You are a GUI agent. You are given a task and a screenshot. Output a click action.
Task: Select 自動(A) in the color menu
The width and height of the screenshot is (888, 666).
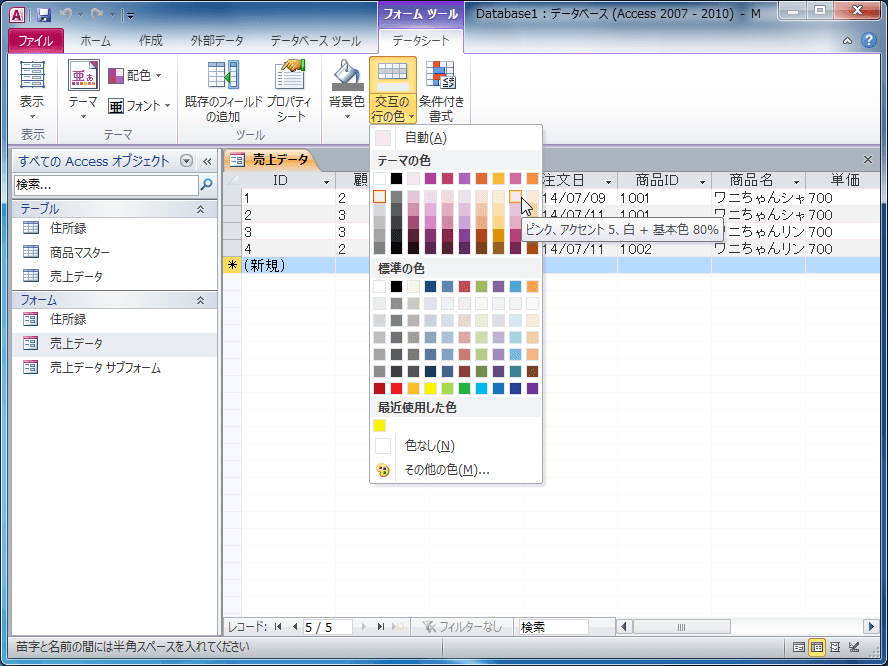425,138
